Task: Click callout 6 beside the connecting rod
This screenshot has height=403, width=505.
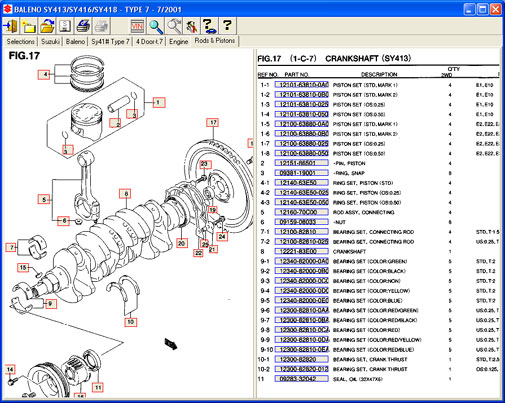Action: (63, 221)
